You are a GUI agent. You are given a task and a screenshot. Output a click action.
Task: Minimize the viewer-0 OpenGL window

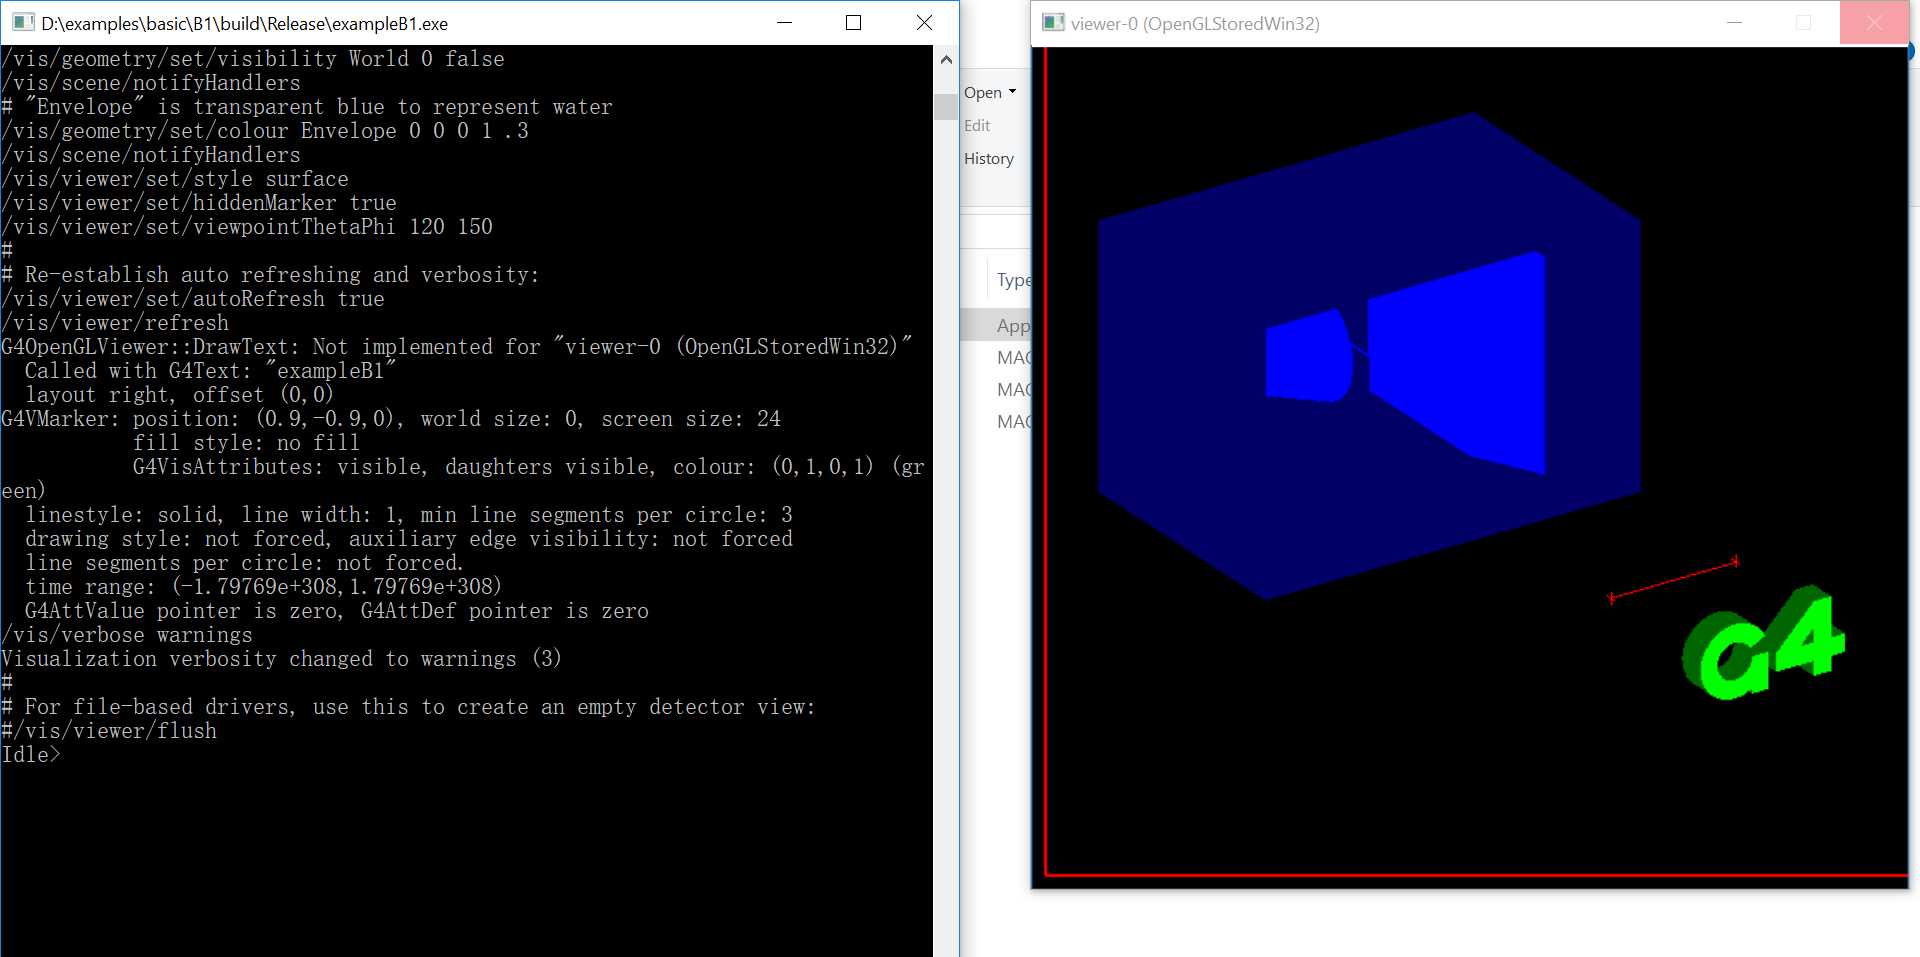pos(1735,23)
